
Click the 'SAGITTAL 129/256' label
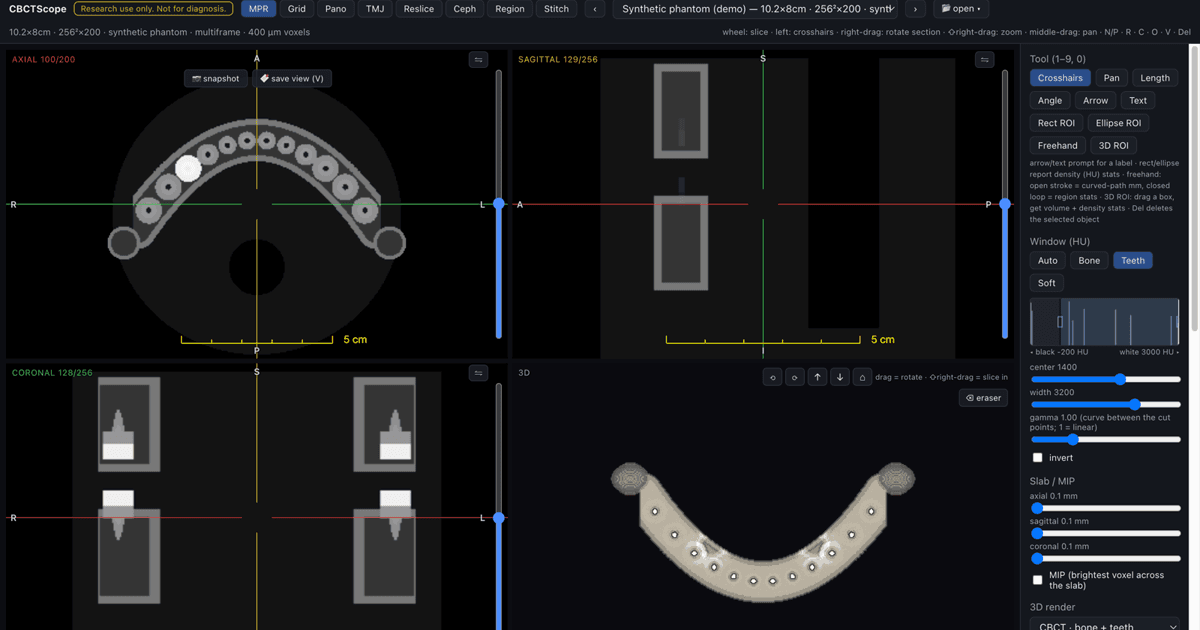(x=558, y=60)
